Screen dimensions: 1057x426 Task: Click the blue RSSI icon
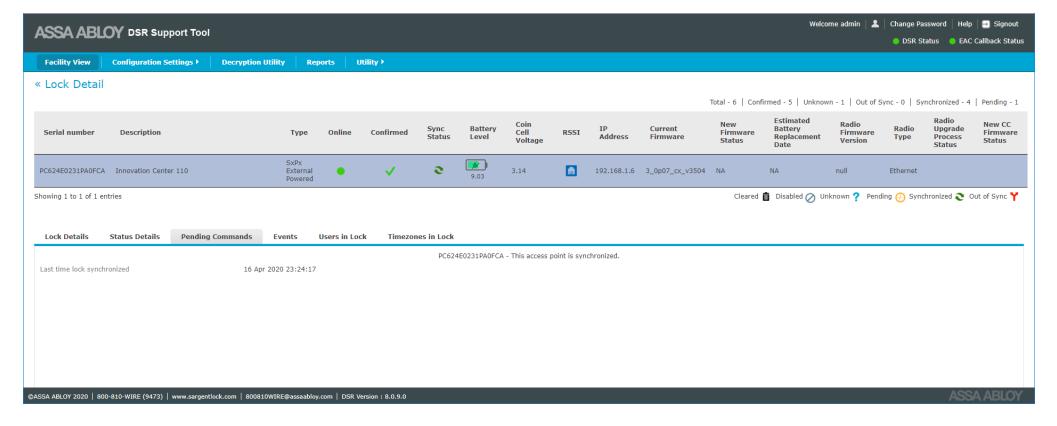pos(571,171)
